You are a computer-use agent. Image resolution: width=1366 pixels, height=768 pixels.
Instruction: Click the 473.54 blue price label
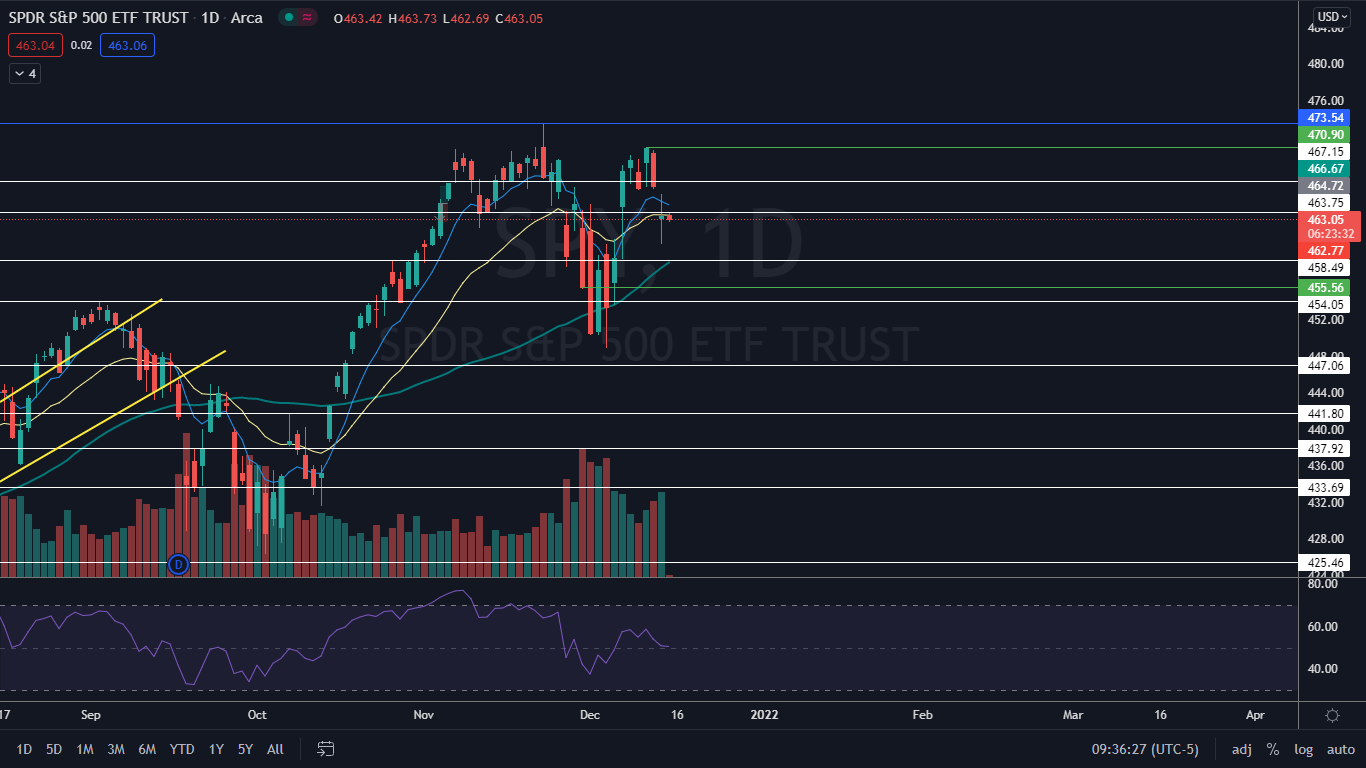pyautogui.click(x=1325, y=118)
